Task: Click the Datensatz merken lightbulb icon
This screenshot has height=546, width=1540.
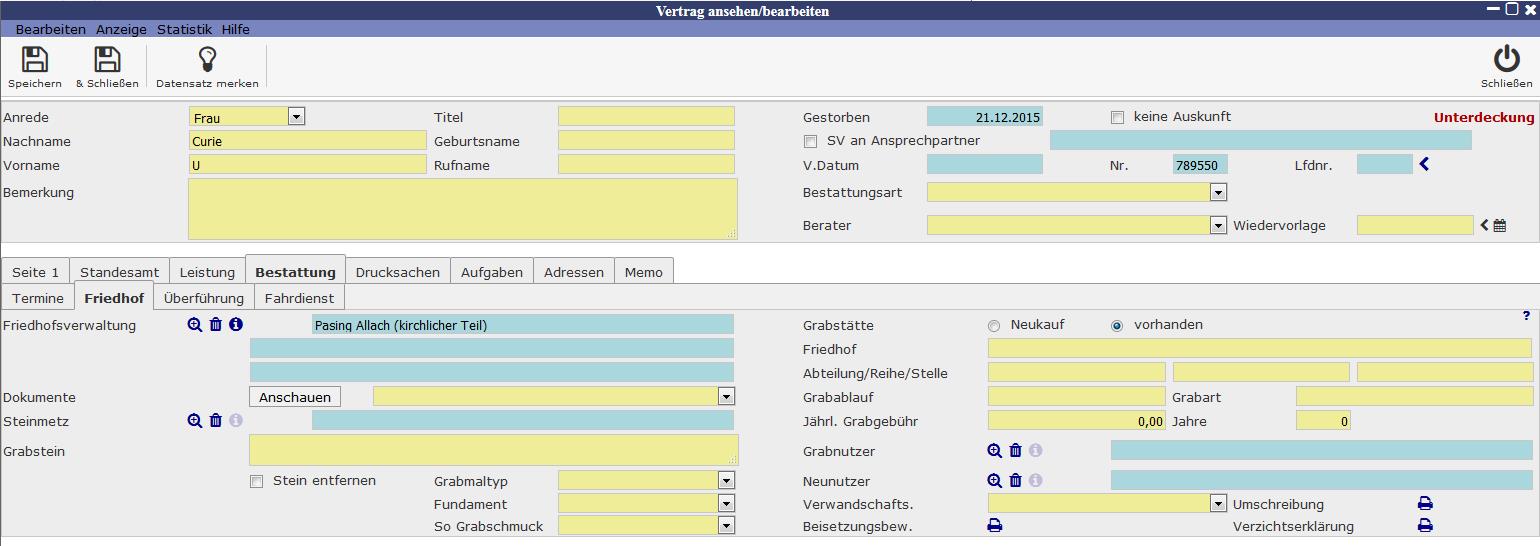Action: tap(207, 60)
